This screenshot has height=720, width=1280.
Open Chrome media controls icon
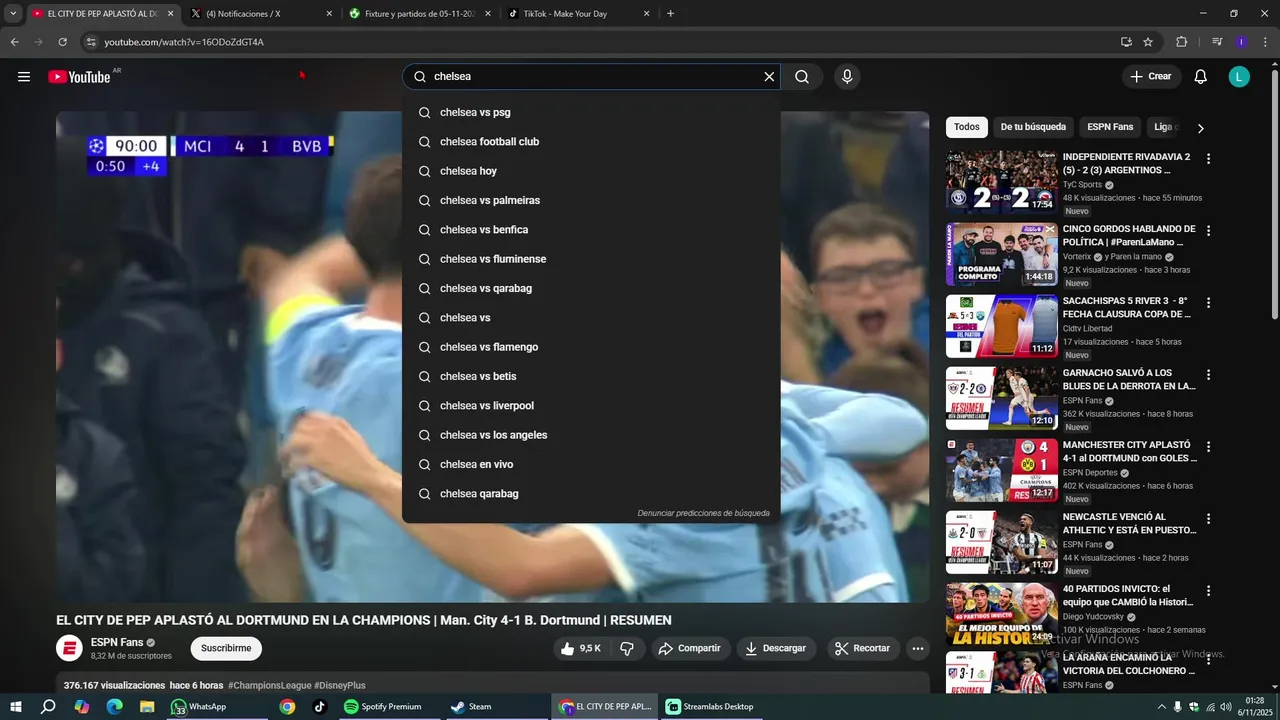click(x=1217, y=42)
